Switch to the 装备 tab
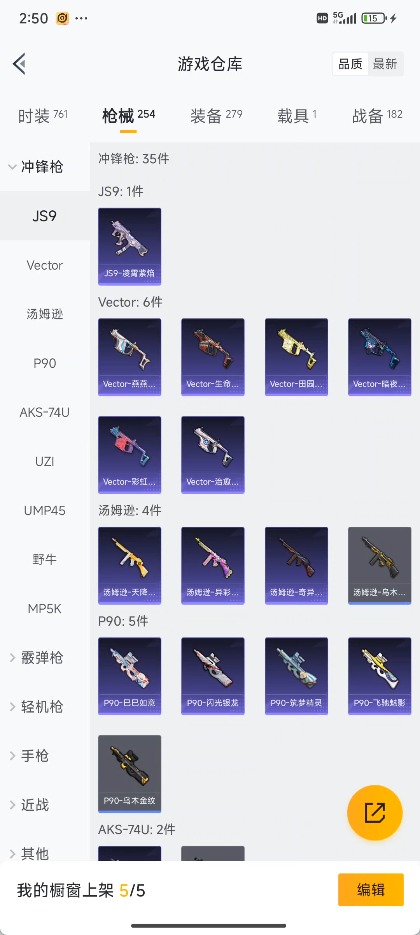The height and width of the screenshot is (935, 420). (x=216, y=116)
